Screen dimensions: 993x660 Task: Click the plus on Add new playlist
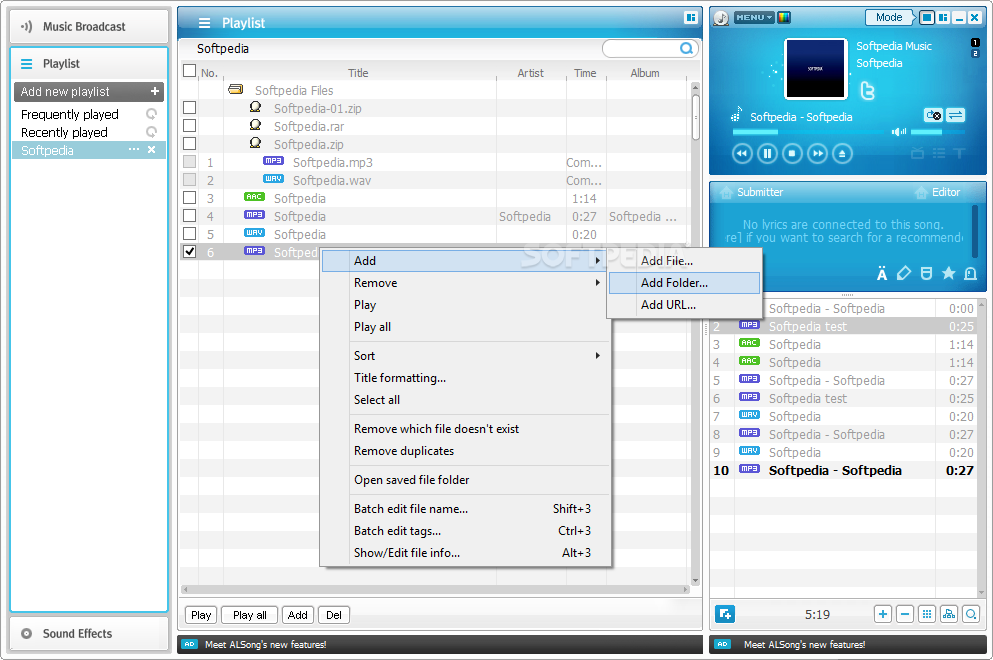tap(155, 91)
